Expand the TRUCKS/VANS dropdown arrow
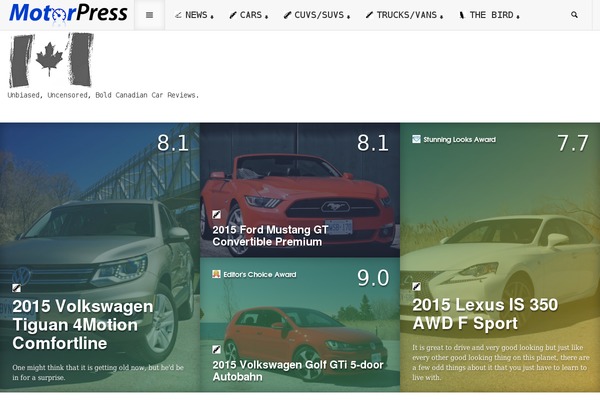This screenshot has width=600, height=400. [441, 16]
